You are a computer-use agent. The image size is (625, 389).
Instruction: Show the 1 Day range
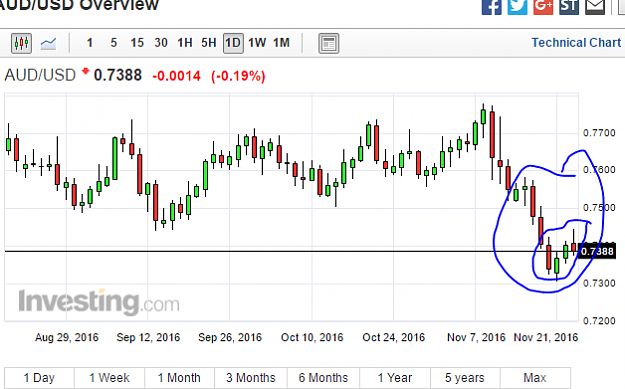39,377
